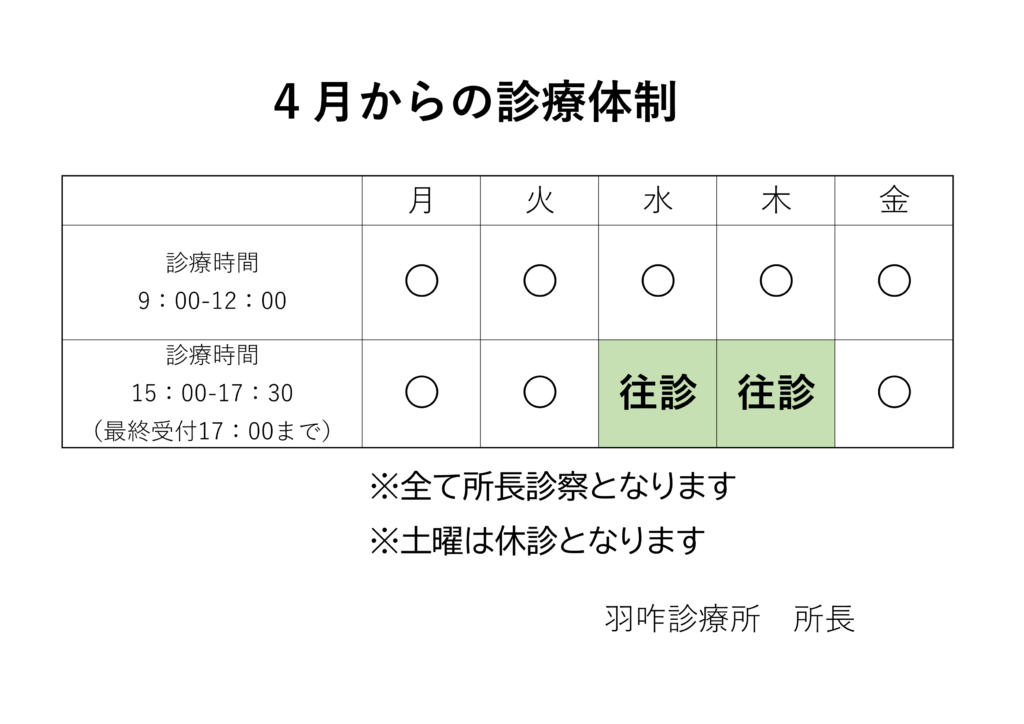The image size is (1024, 724).
Task: Click the Monday morning circle mark
Action: pos(422,282)
